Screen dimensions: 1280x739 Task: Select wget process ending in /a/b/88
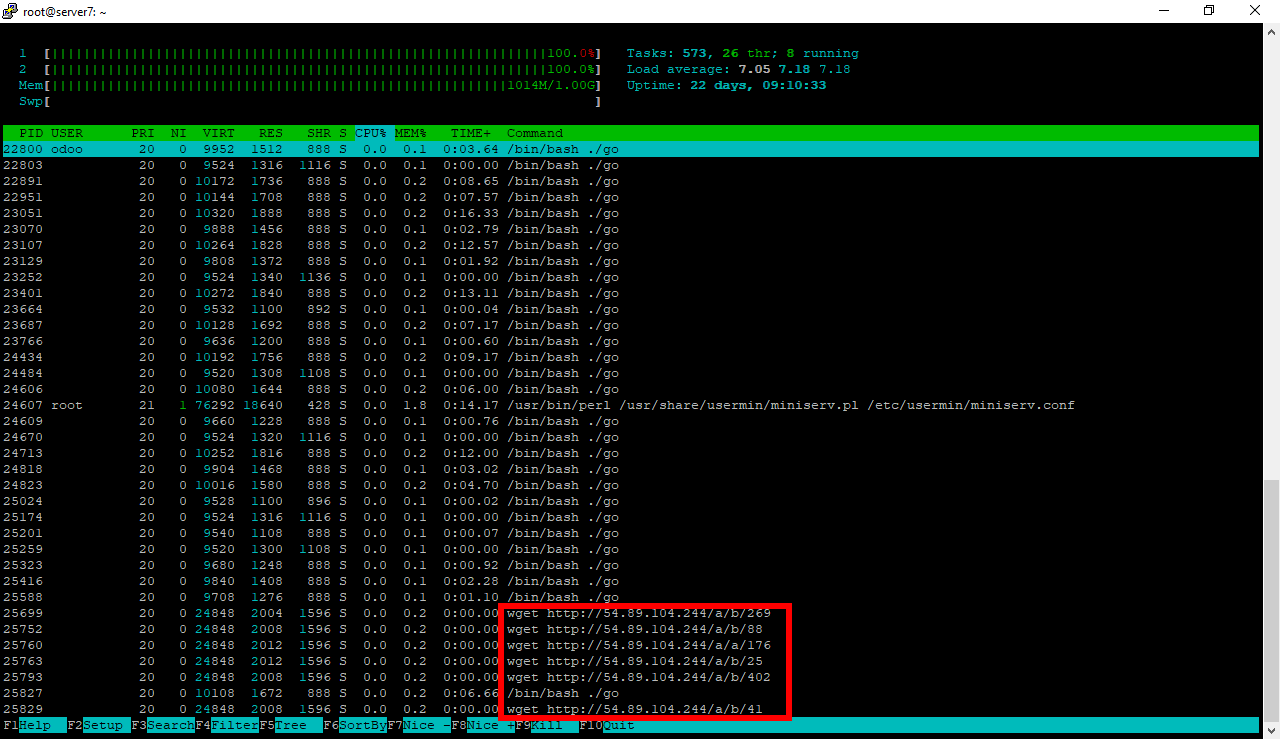(630, 629)
